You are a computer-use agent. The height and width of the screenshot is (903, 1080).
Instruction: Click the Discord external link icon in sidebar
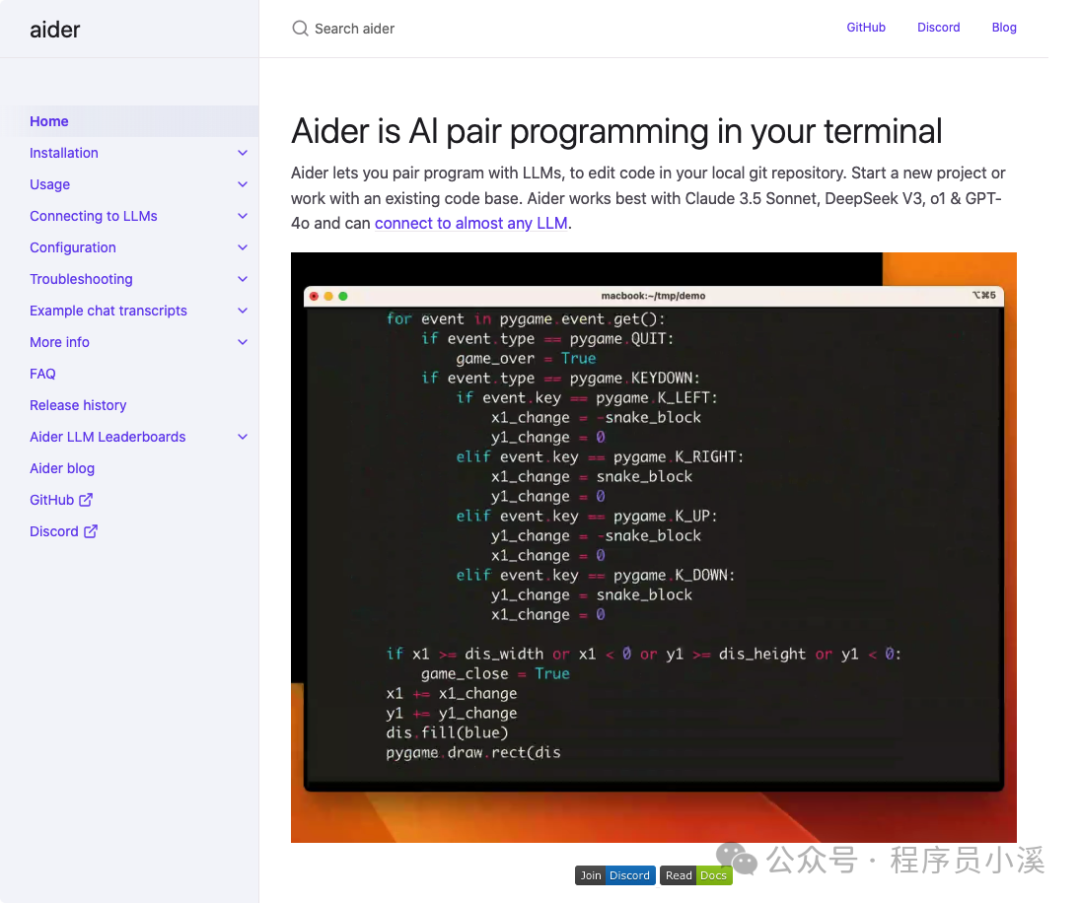pos(91,532)
